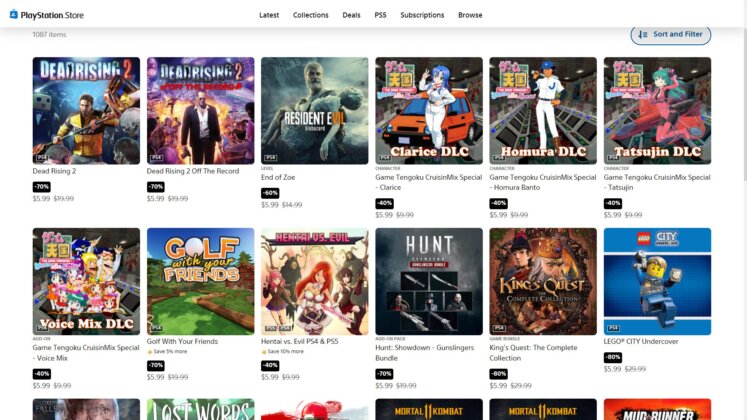
Task: Open the Clarice DLC cover art
Action: pyautogui.click(x=429, y=111)
